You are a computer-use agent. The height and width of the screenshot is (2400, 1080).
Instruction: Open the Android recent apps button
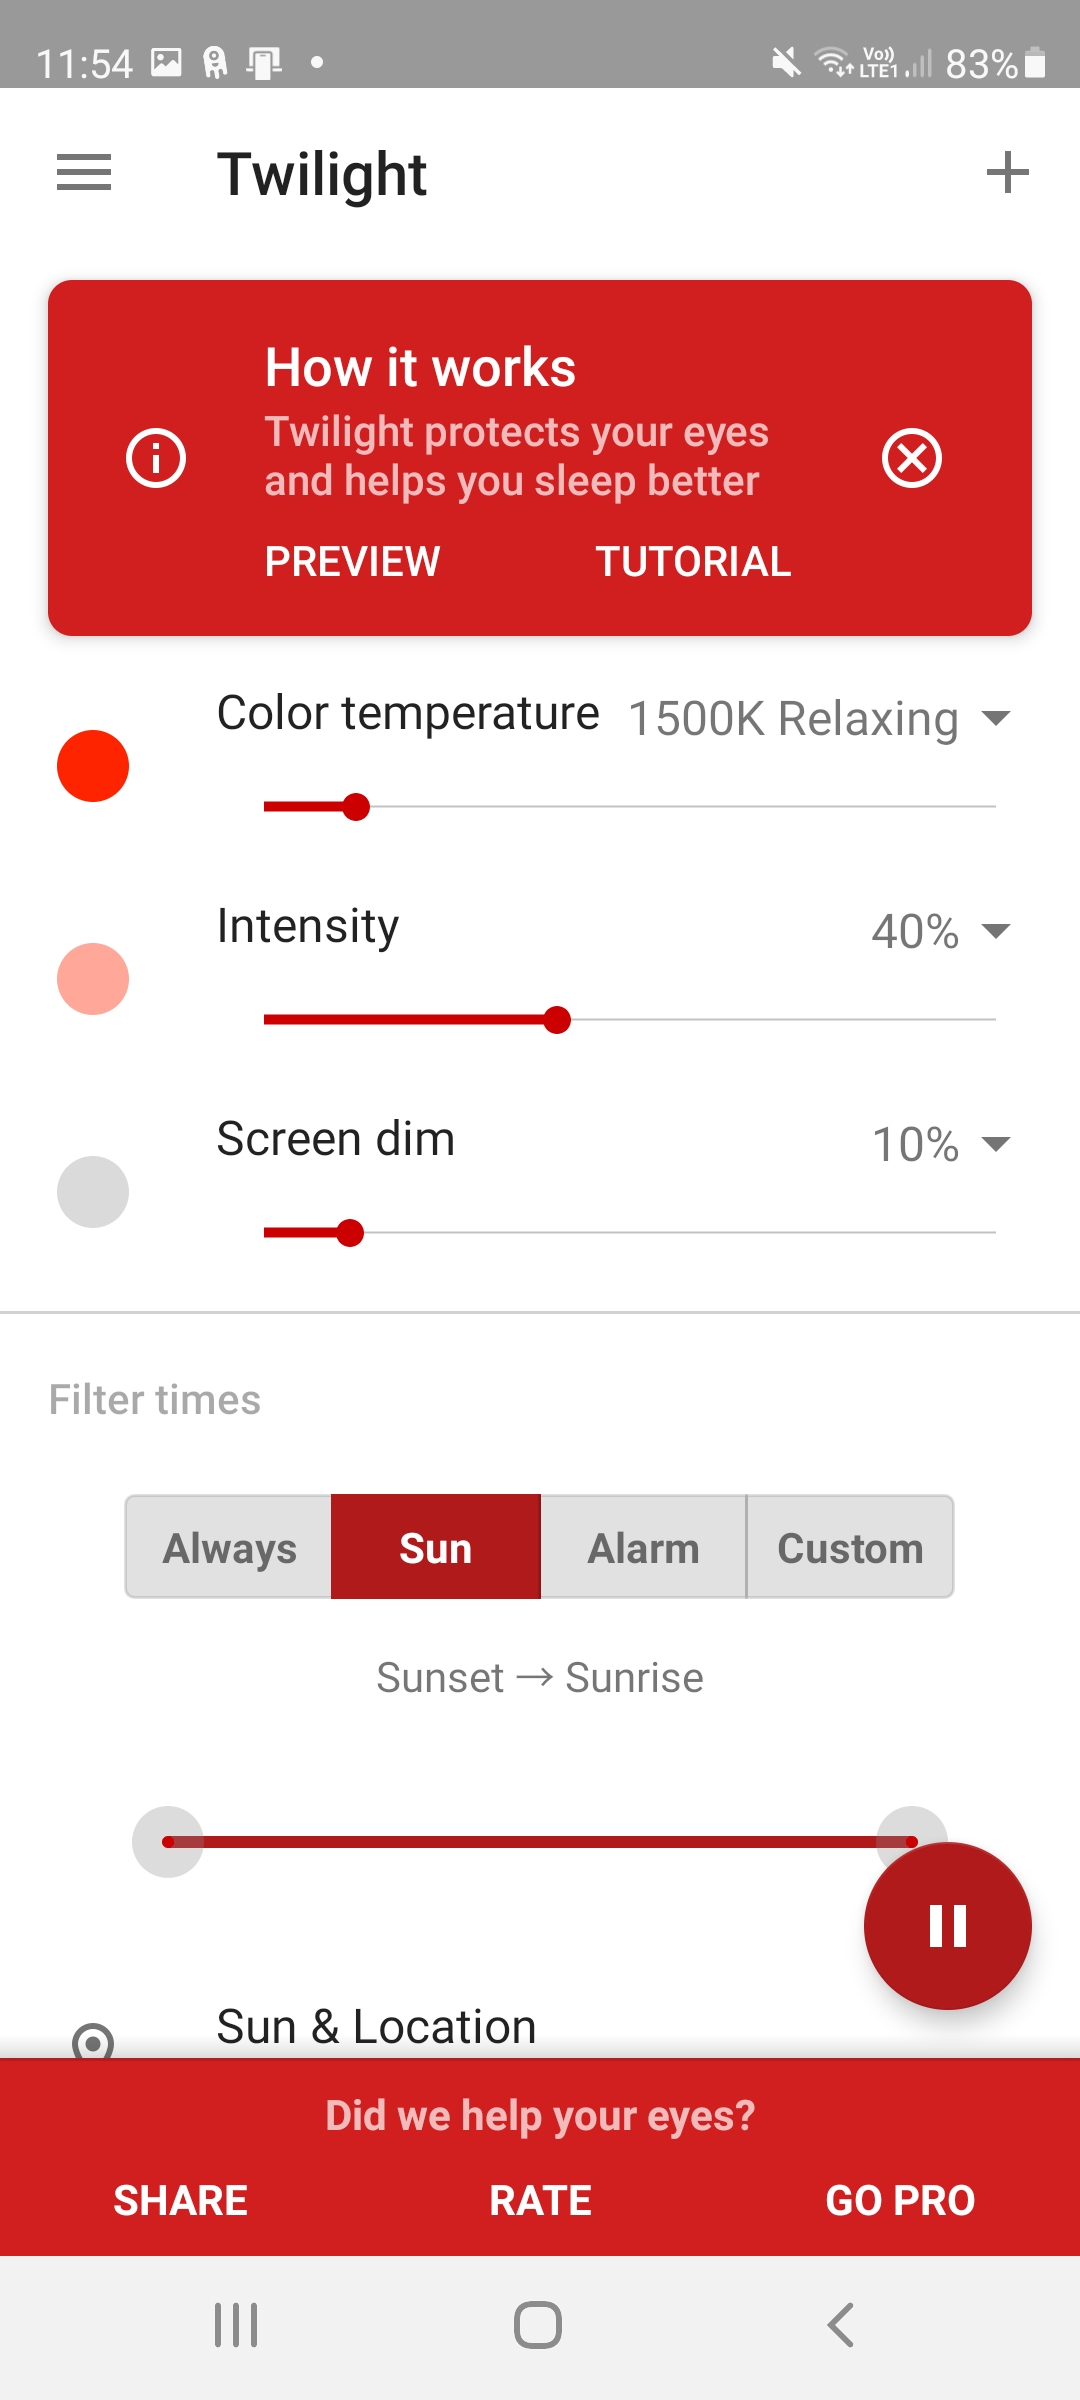(236, 2325)
